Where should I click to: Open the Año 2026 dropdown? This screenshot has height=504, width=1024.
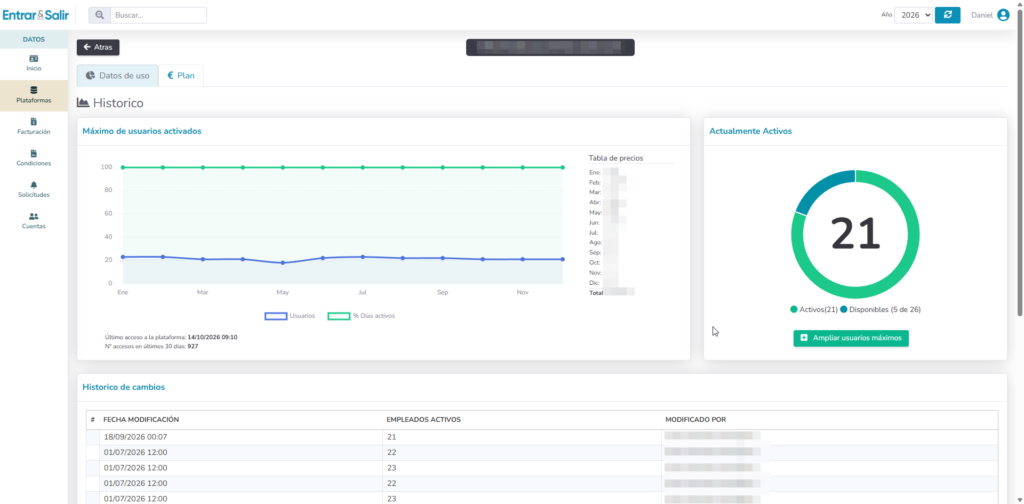pyautogui.click(x=913, y=15)
